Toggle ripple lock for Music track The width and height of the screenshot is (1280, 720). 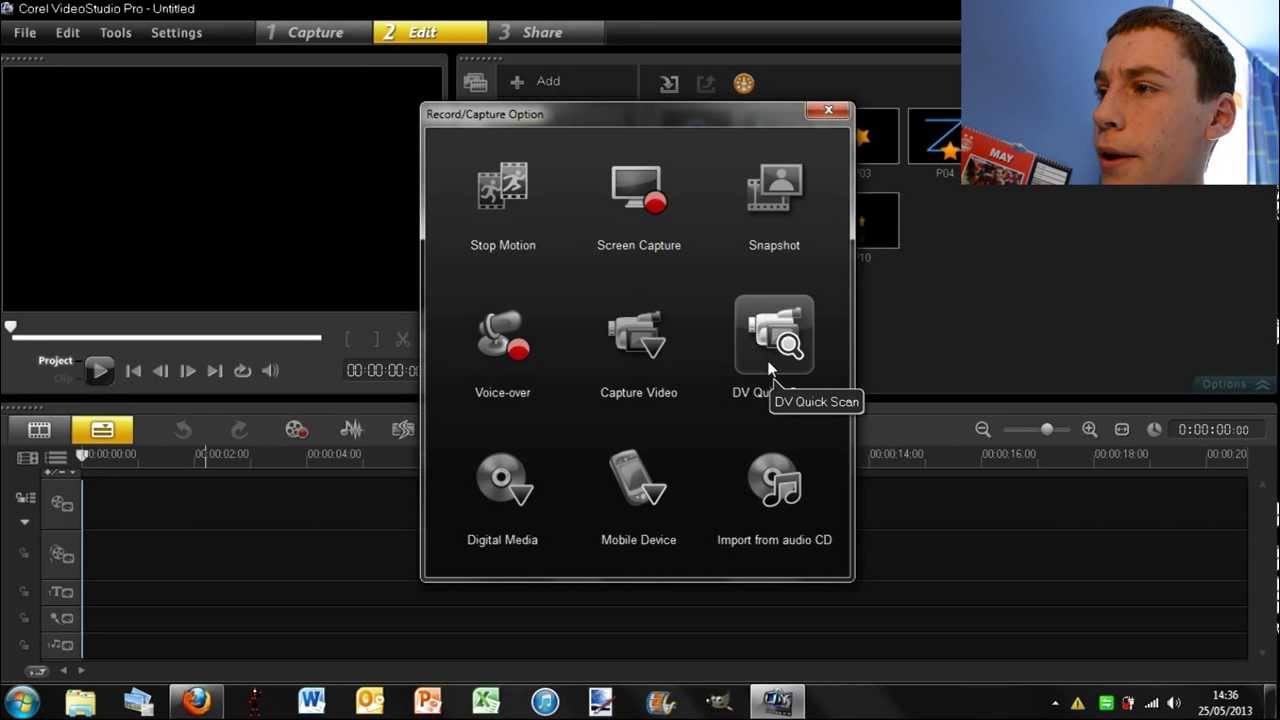click(x=24, y=645)
